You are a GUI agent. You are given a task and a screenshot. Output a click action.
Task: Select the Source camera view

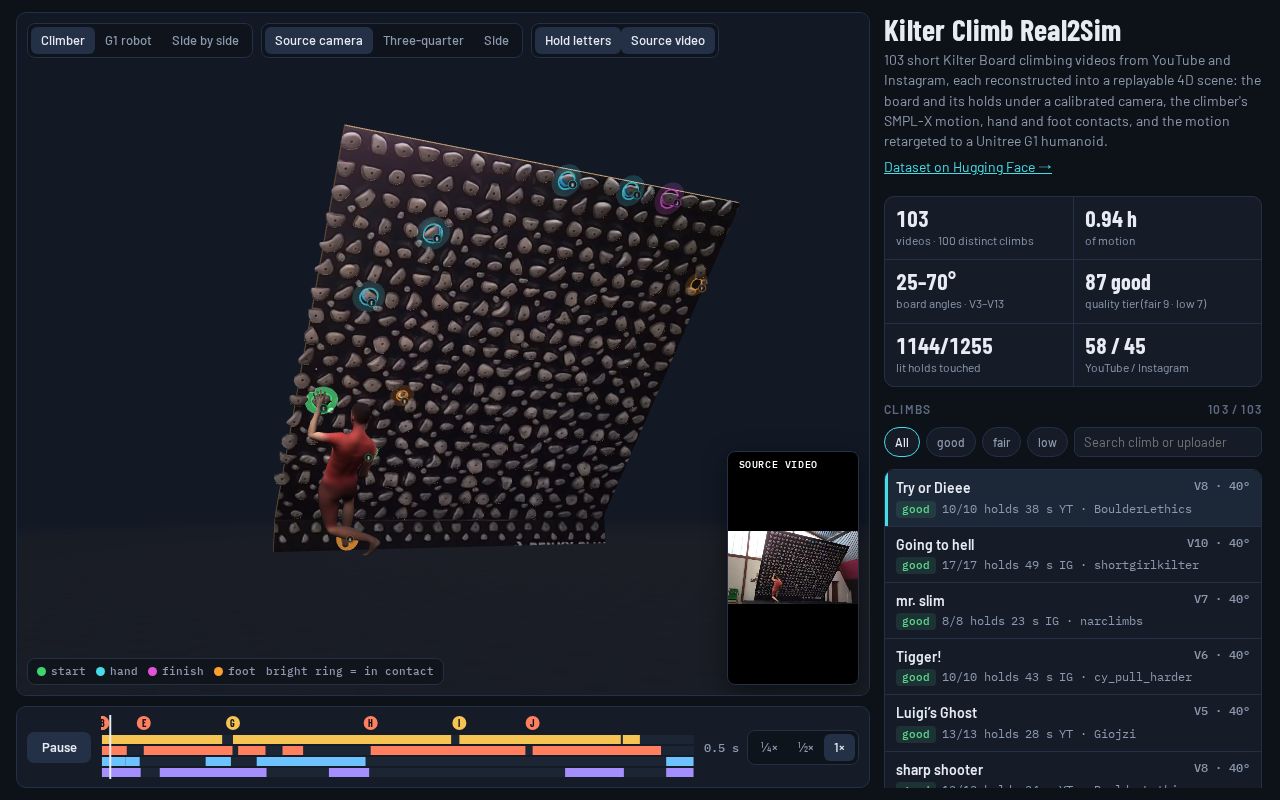[x=319, y=41]
